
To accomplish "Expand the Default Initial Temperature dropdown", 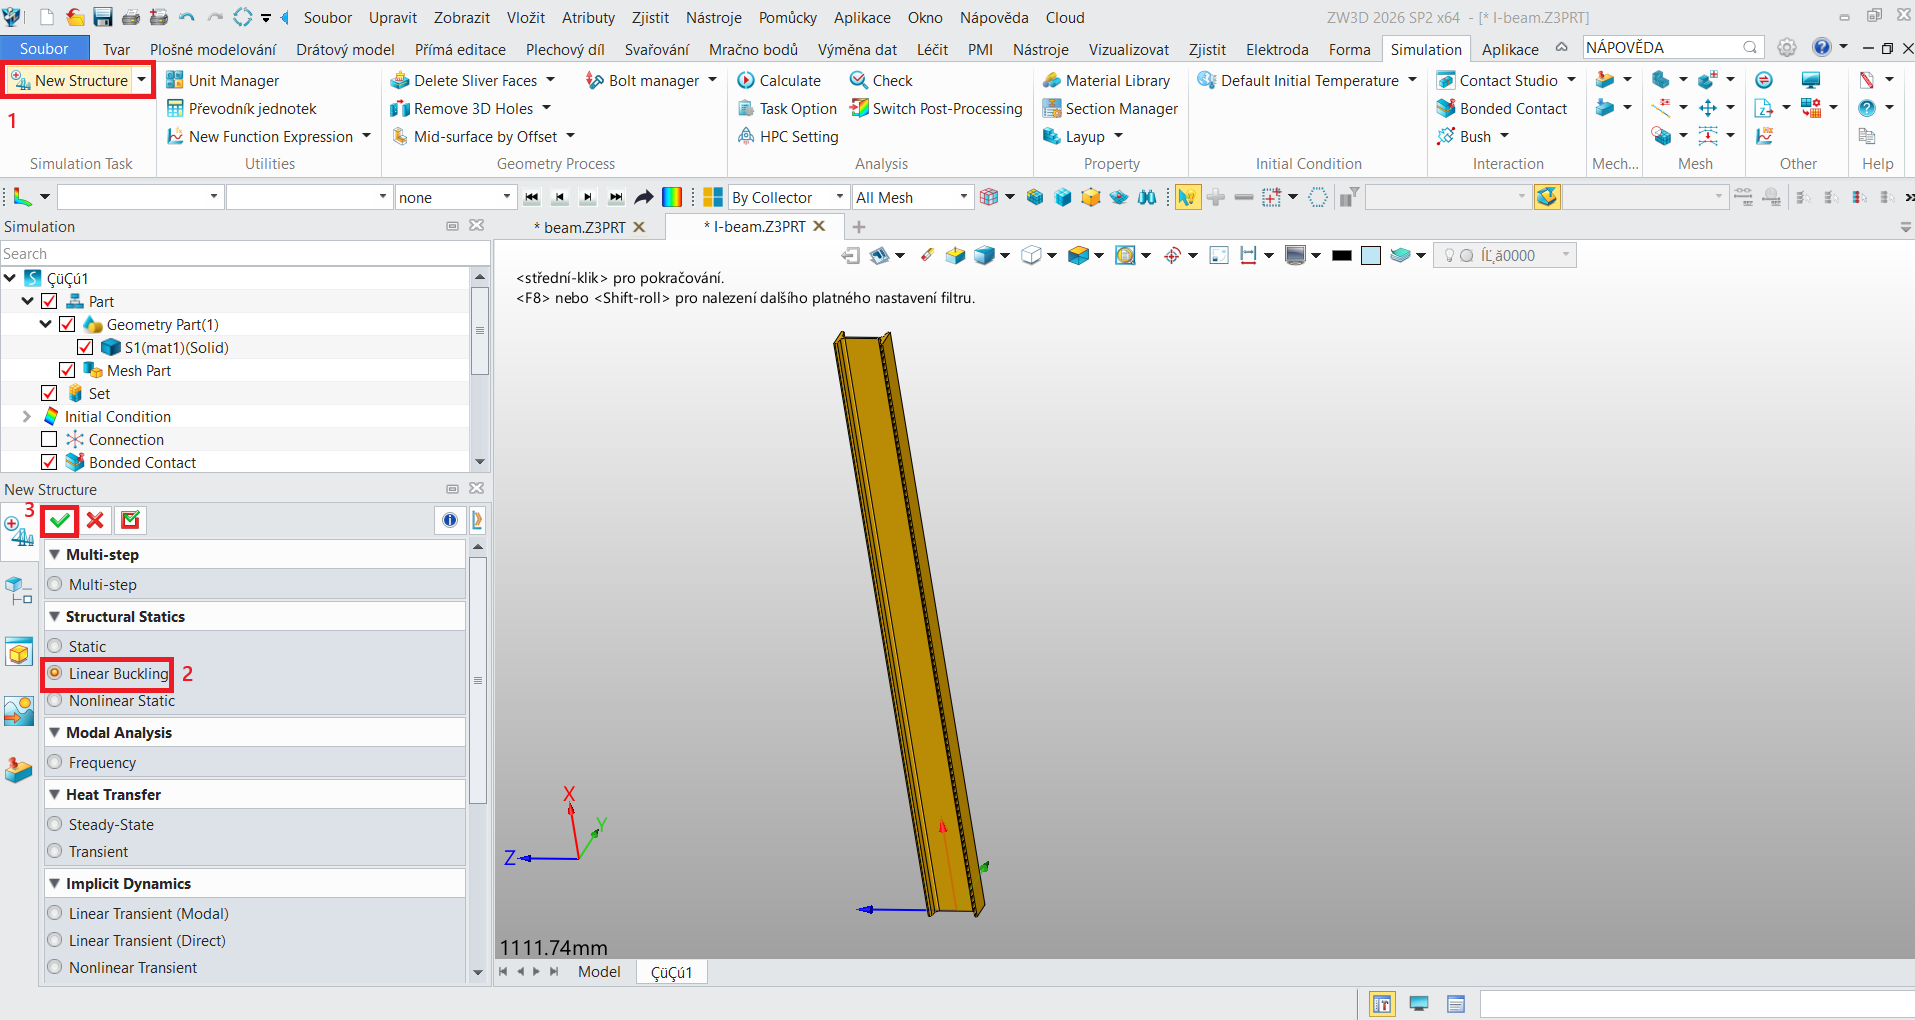I will click(1412, 80).
